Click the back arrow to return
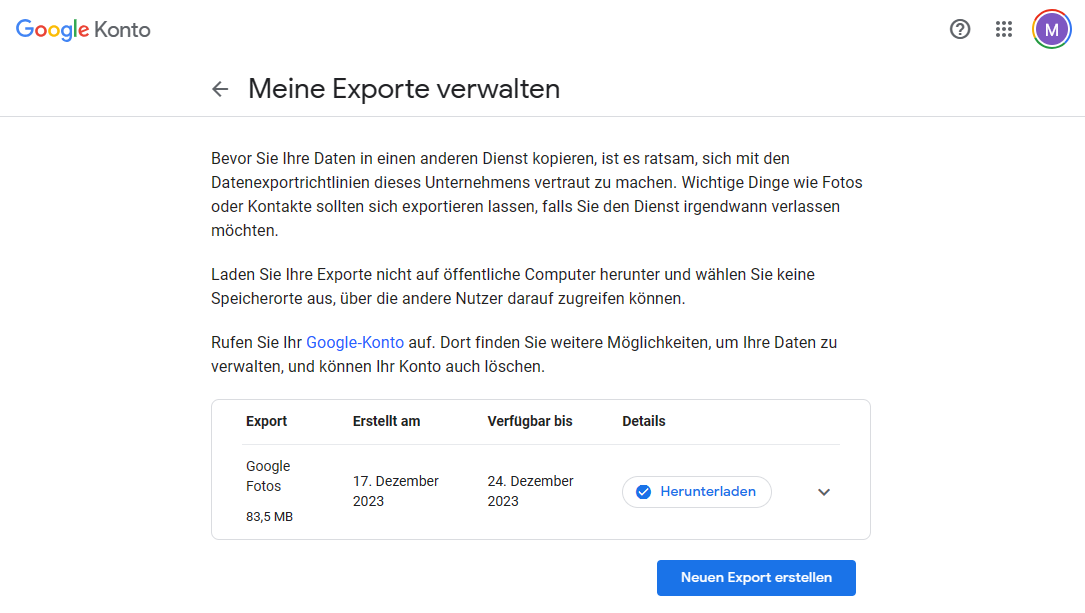 coord(220,89)
